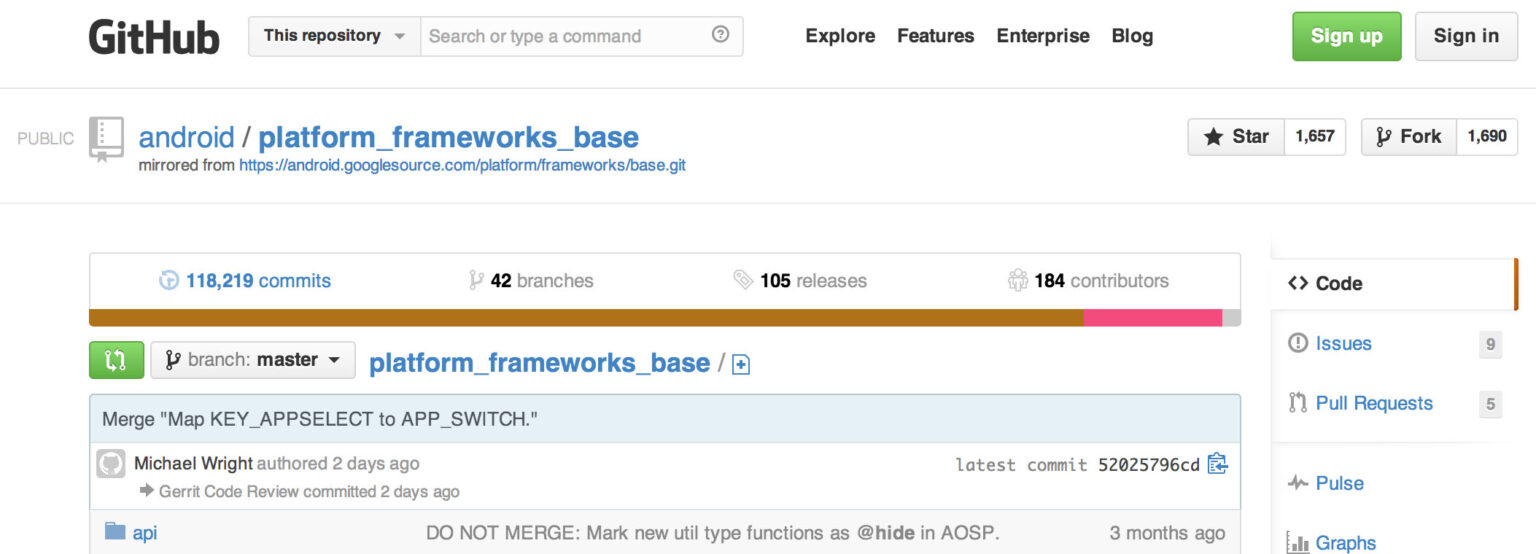Click the orange language bar segment

click(586, 318)
